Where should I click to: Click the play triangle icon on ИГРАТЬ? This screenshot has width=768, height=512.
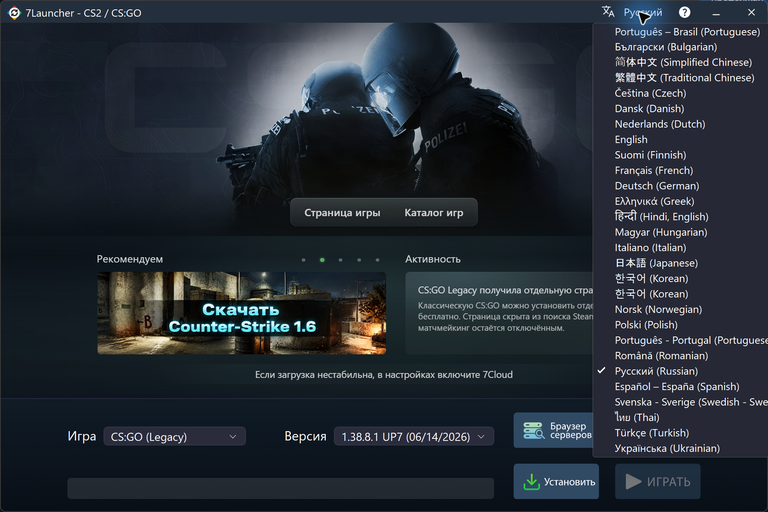click(633, 482)
